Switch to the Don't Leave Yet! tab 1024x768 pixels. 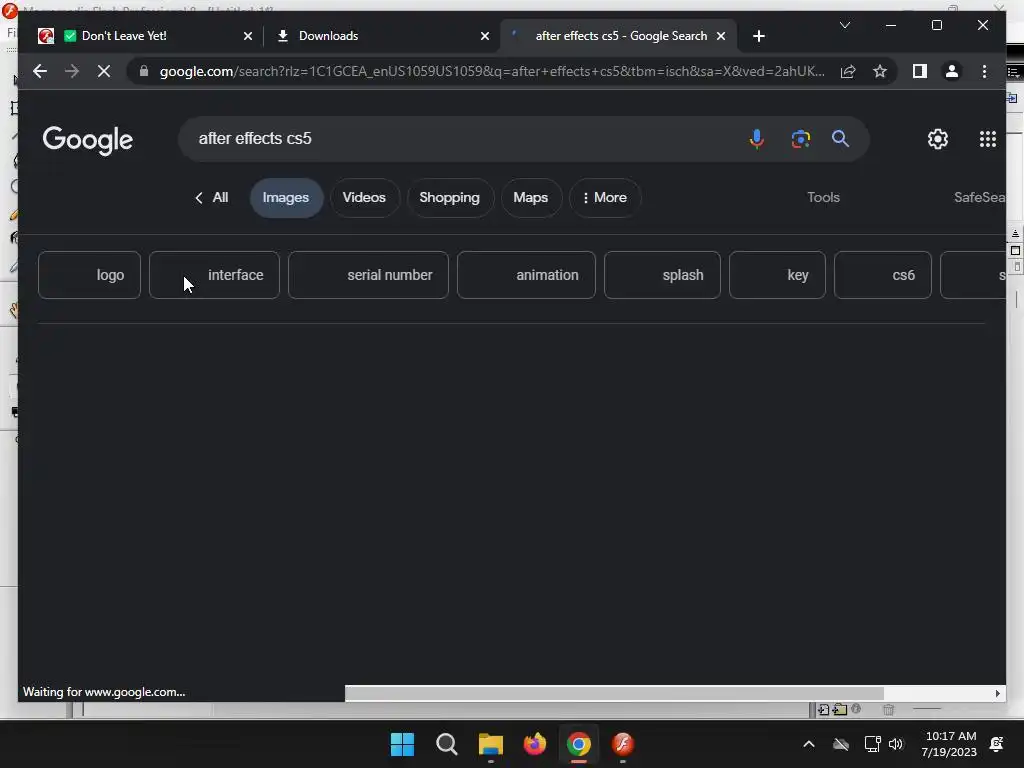143,36
